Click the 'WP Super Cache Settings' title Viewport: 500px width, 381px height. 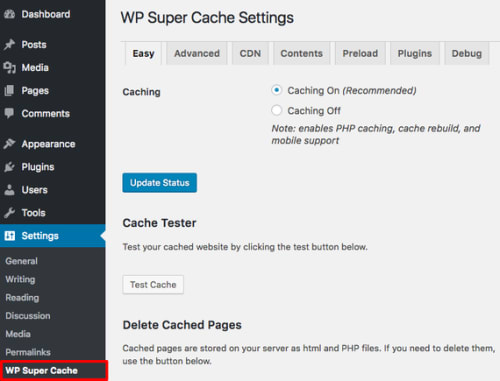coord(207,18)
